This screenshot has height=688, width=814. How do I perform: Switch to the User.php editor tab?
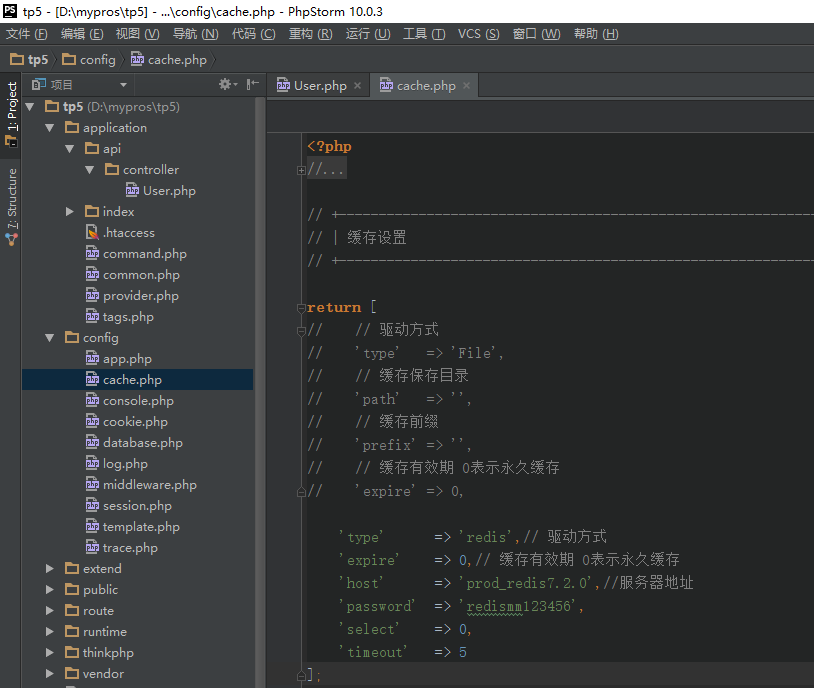click(x=319, y=86)
